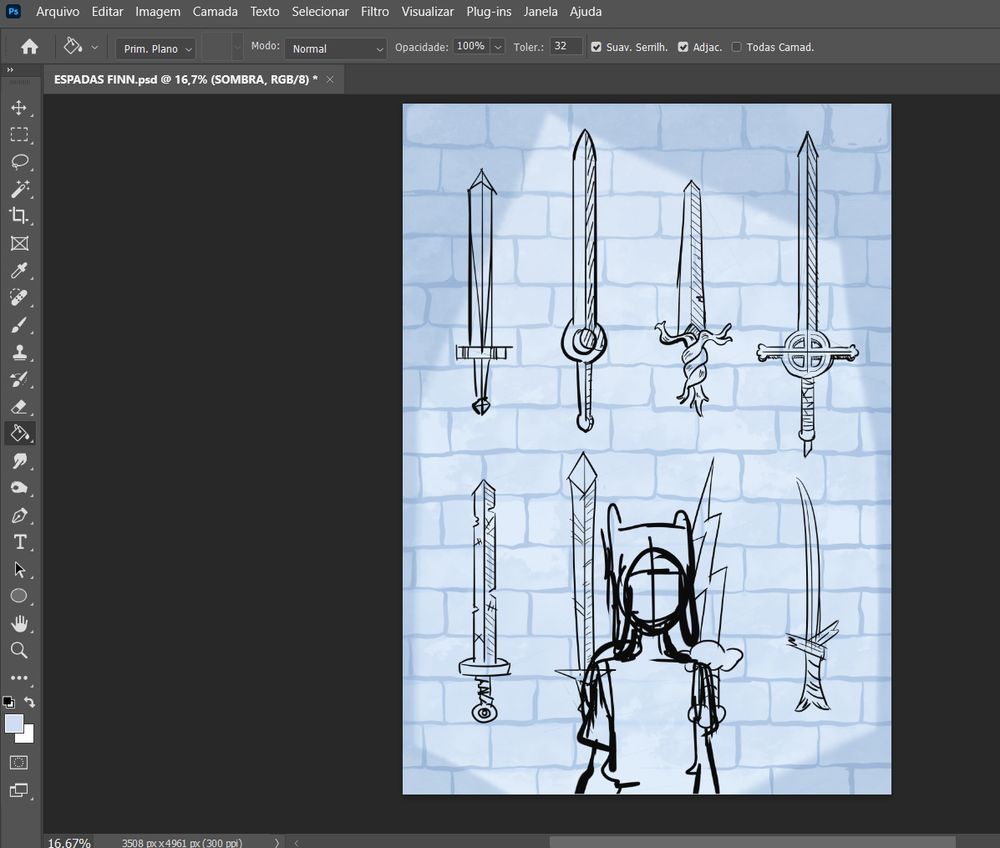Viewport: 1000px width, 848px height.
Task: Select the Zoom tool
Action: (x=19, y=650)
